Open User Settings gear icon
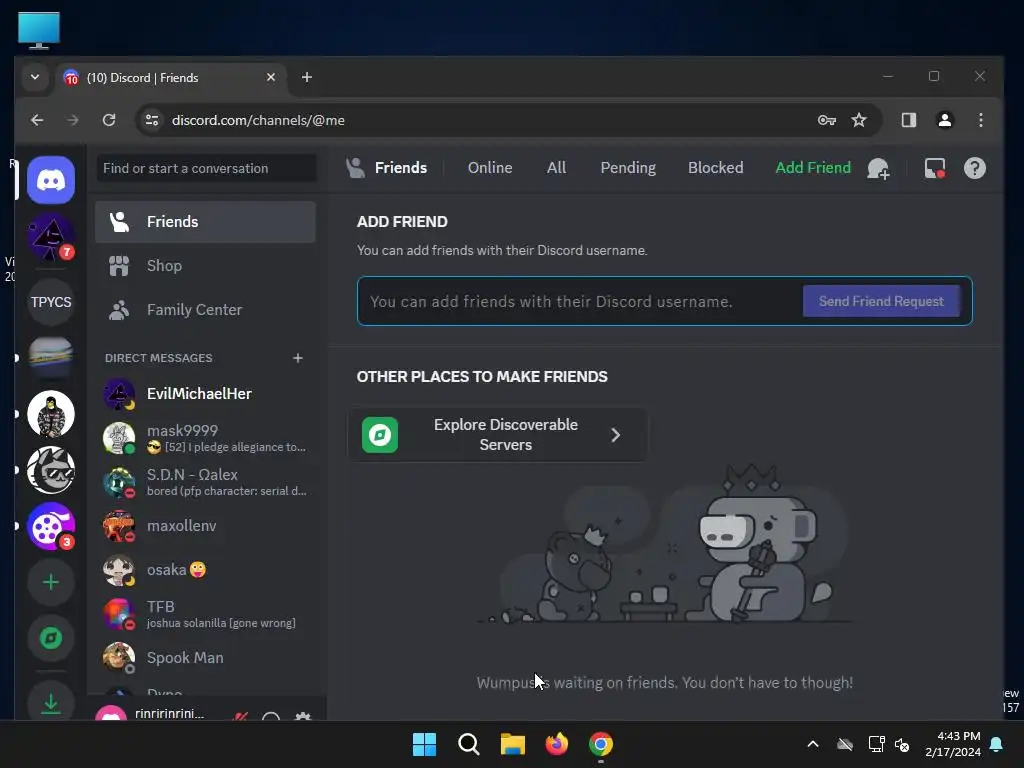This screenshot has height=768, width=1024. coord(302,716)
